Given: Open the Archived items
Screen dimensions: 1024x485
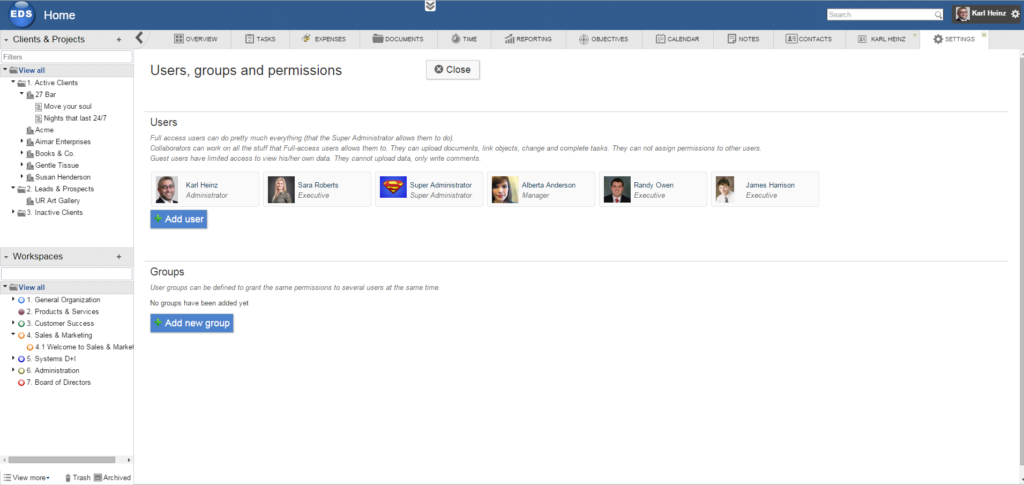Looking at the screenshot, I should point(112,478).
